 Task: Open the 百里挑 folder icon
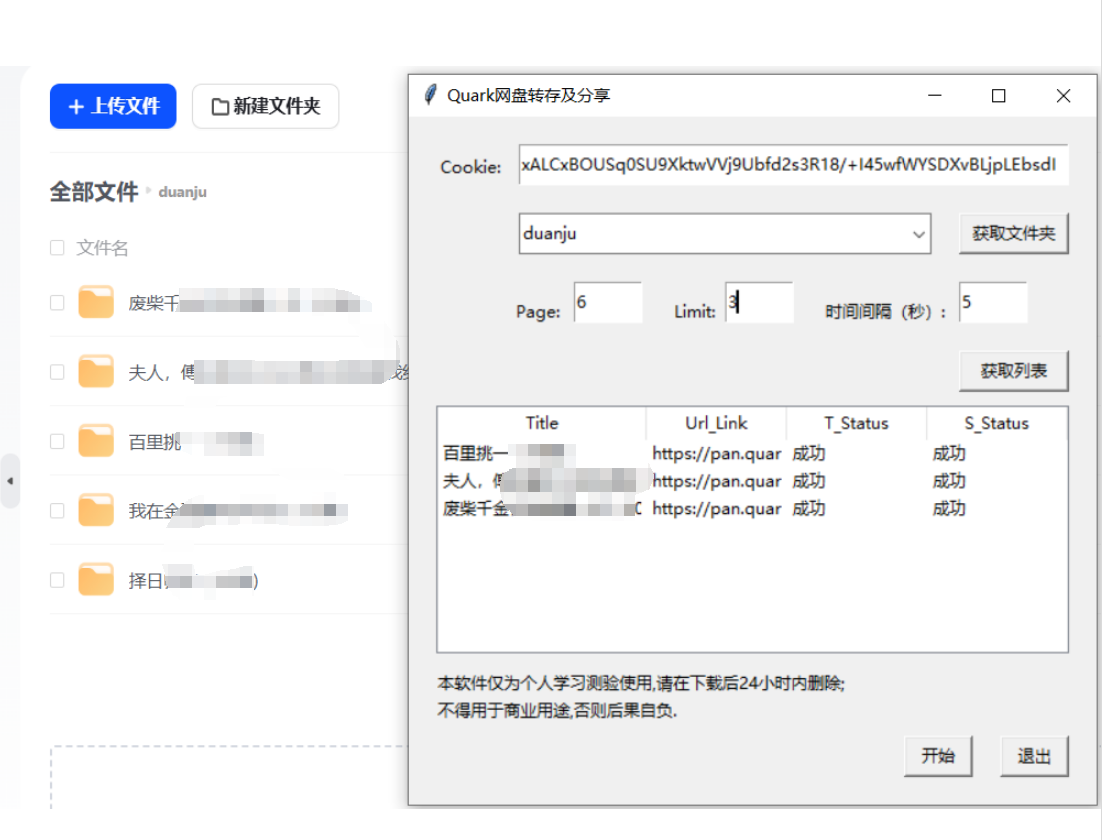tap(96, 441)
